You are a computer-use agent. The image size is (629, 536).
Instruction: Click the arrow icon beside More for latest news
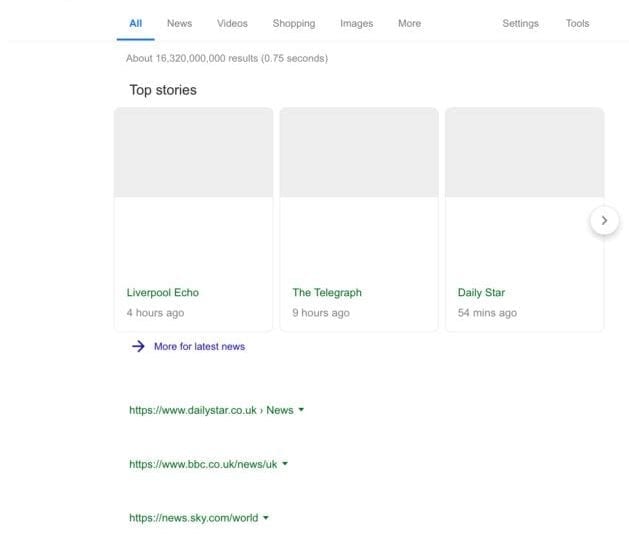pyautogui.click(x=137, y=346)
